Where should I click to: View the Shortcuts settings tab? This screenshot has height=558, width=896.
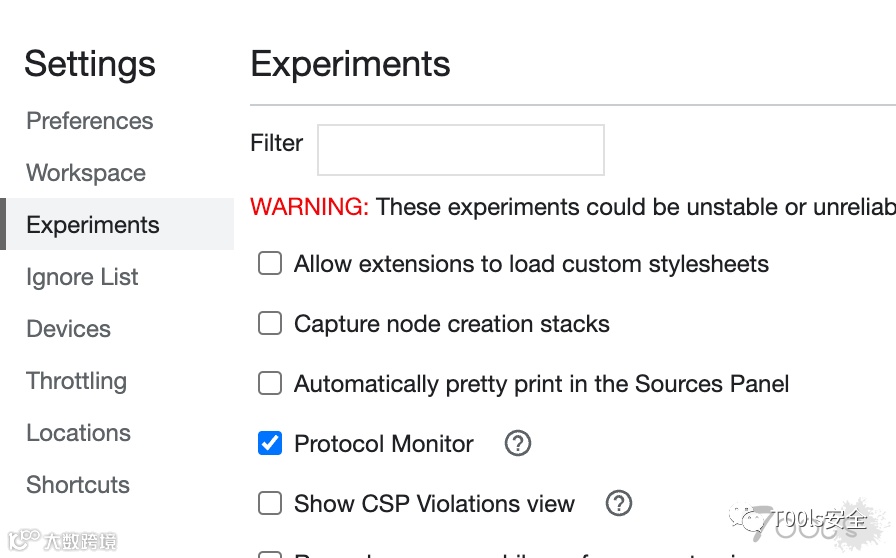click(x=78, y=485)
